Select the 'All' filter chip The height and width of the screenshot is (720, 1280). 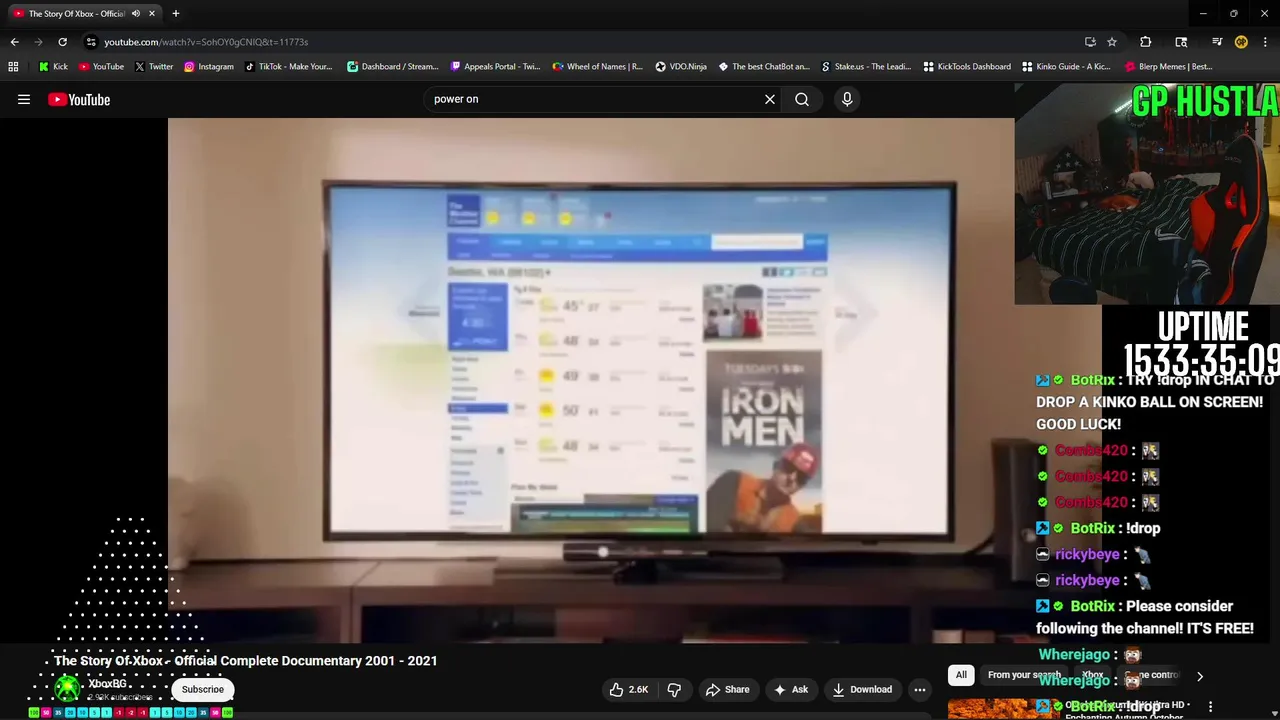[x=961, y=675]
